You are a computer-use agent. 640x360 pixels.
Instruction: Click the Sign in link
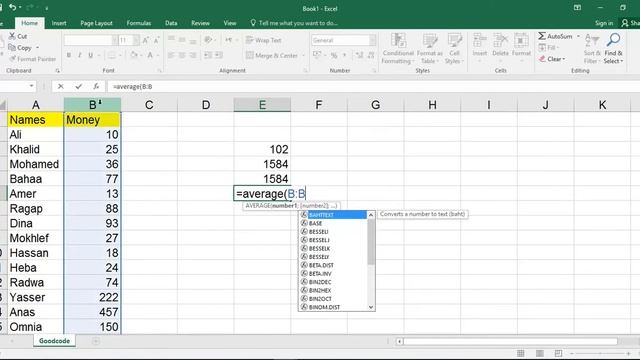pos(604,23)
